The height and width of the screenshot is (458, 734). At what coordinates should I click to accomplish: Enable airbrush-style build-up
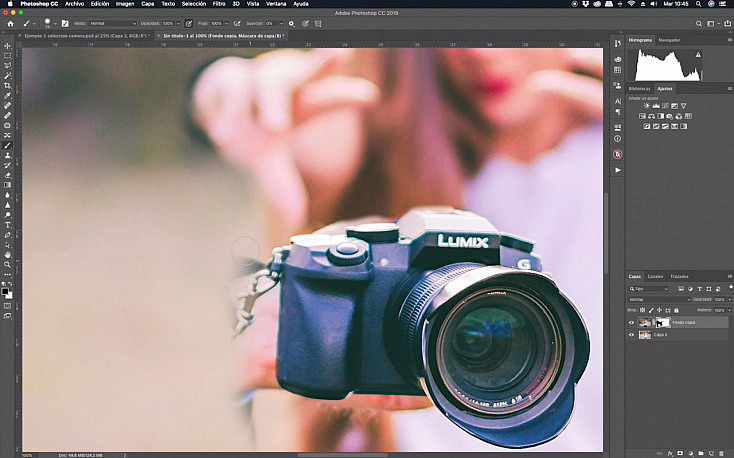[x=237, y=23]
